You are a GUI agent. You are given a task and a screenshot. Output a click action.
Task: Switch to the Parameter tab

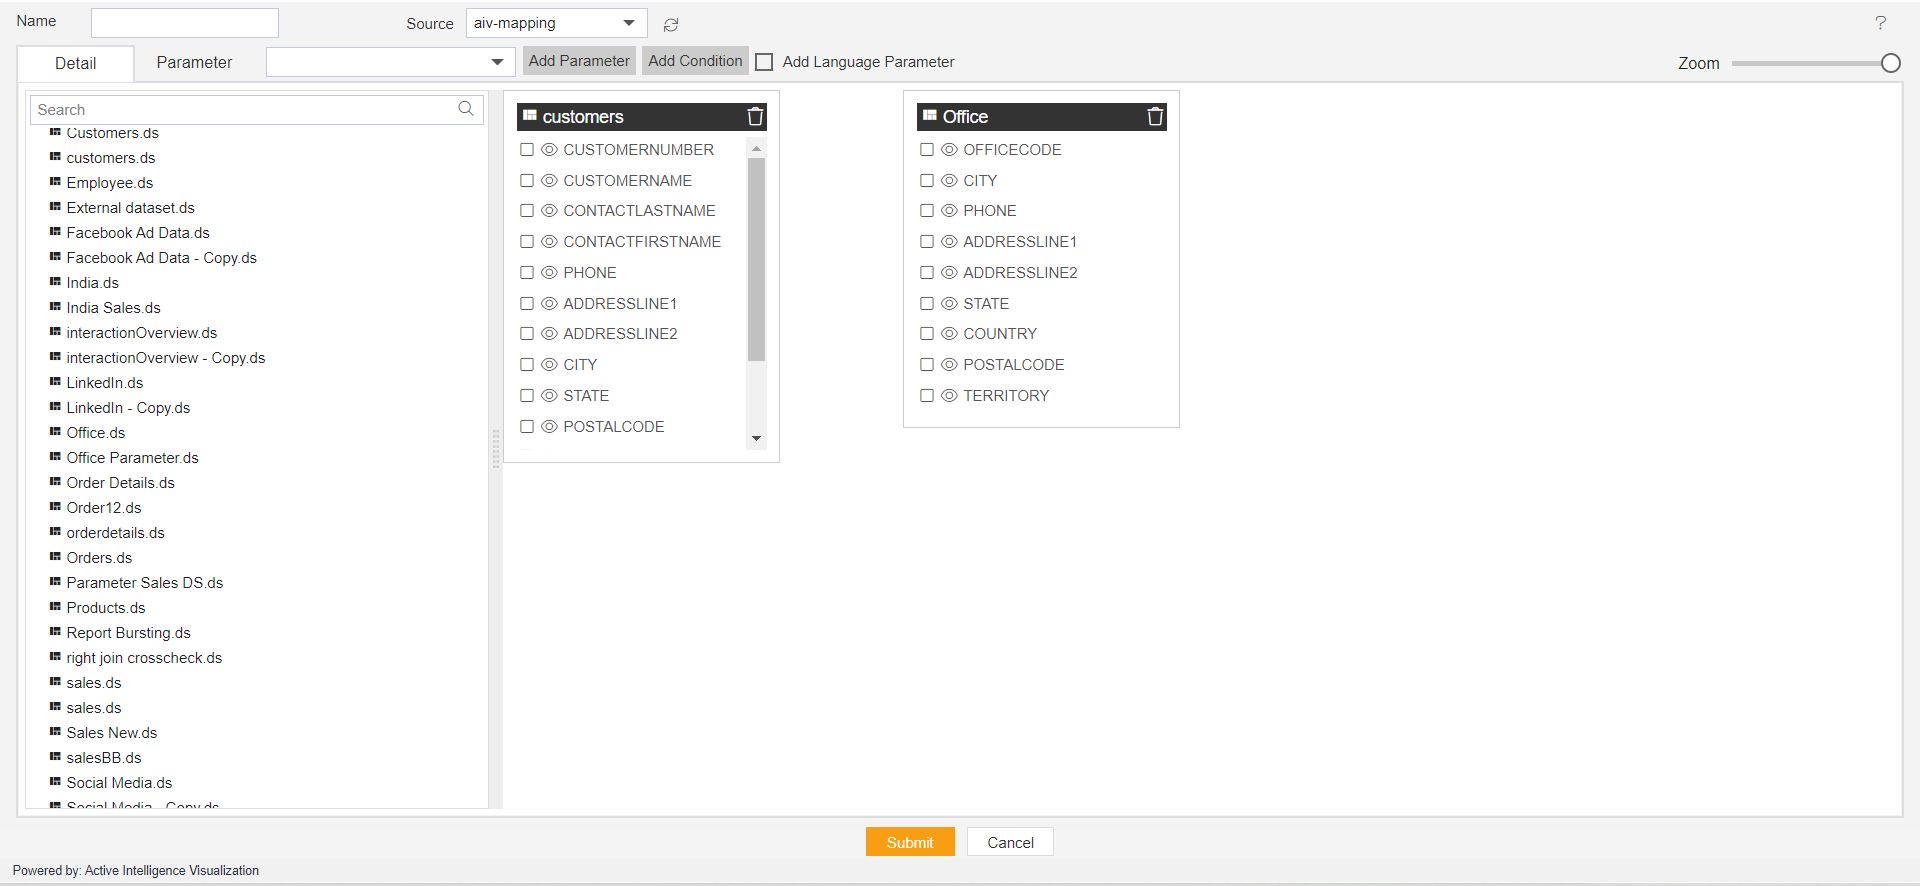(x=194, y=62)
